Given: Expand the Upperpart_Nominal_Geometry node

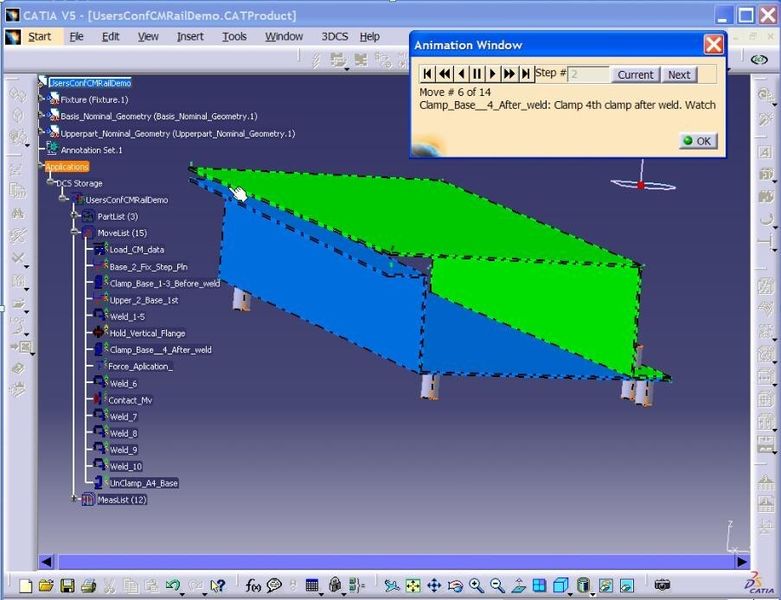Looking at the screenshot, I should (42, 132).
